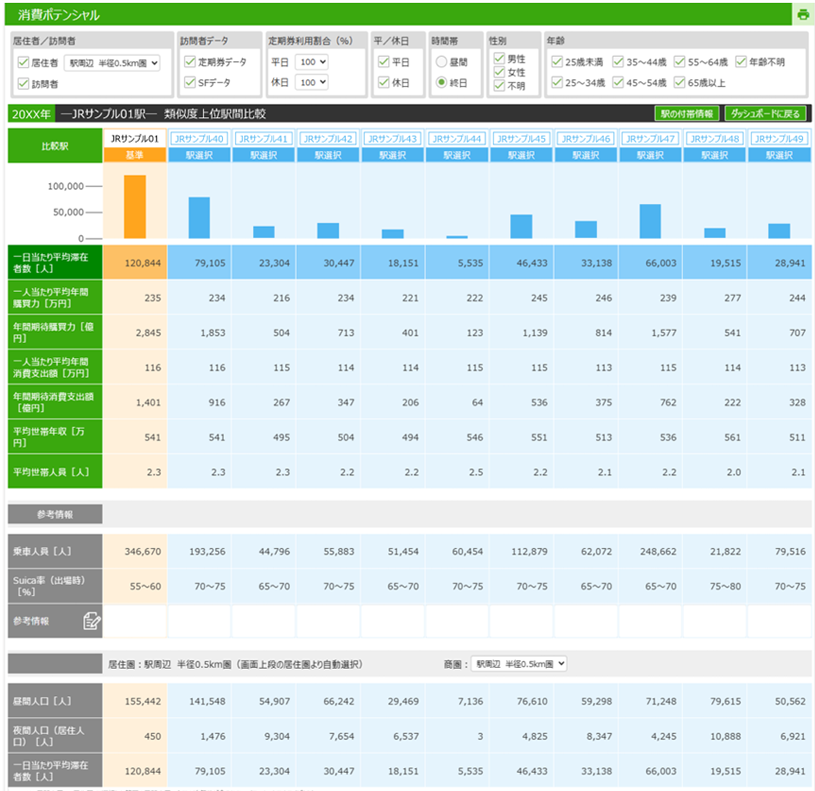
Task: Open the 平日 commuter pass ratio dropdown
Action: (312, 62)
